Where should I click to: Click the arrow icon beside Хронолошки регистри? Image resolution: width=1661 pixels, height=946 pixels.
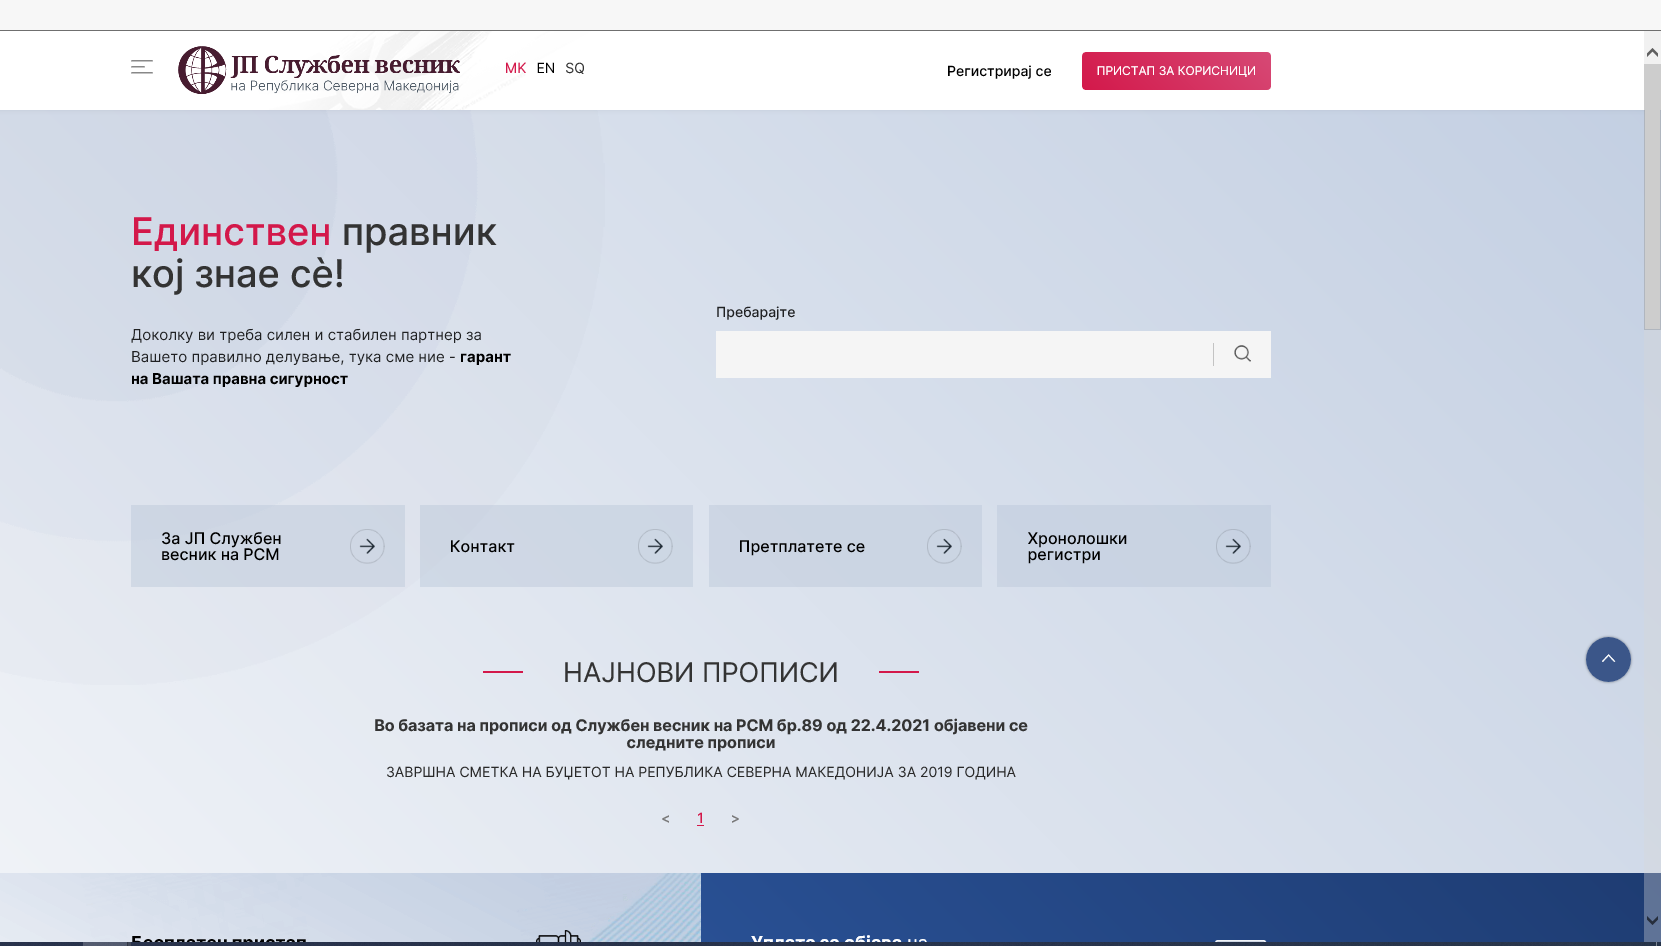click(x=1233, y=547)
